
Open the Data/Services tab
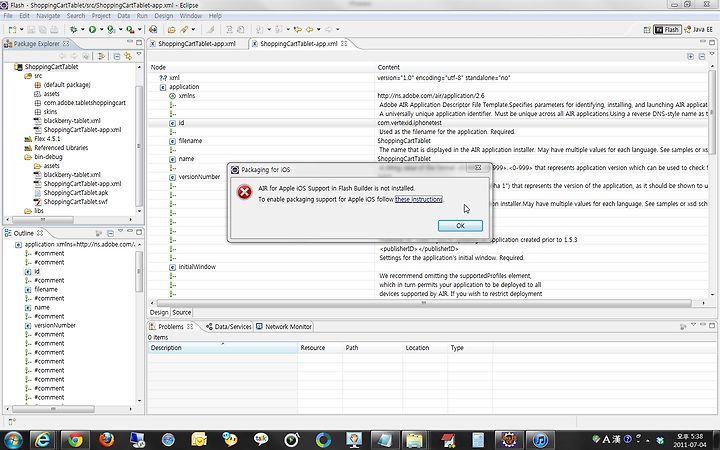click(x=229, y=326)
